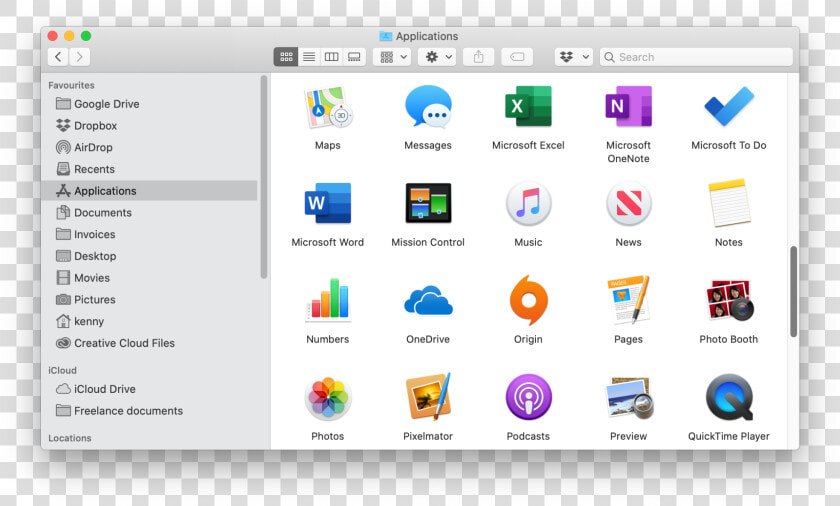Switch to gallery view
840x506 pixels.
[x=354, y=57]
